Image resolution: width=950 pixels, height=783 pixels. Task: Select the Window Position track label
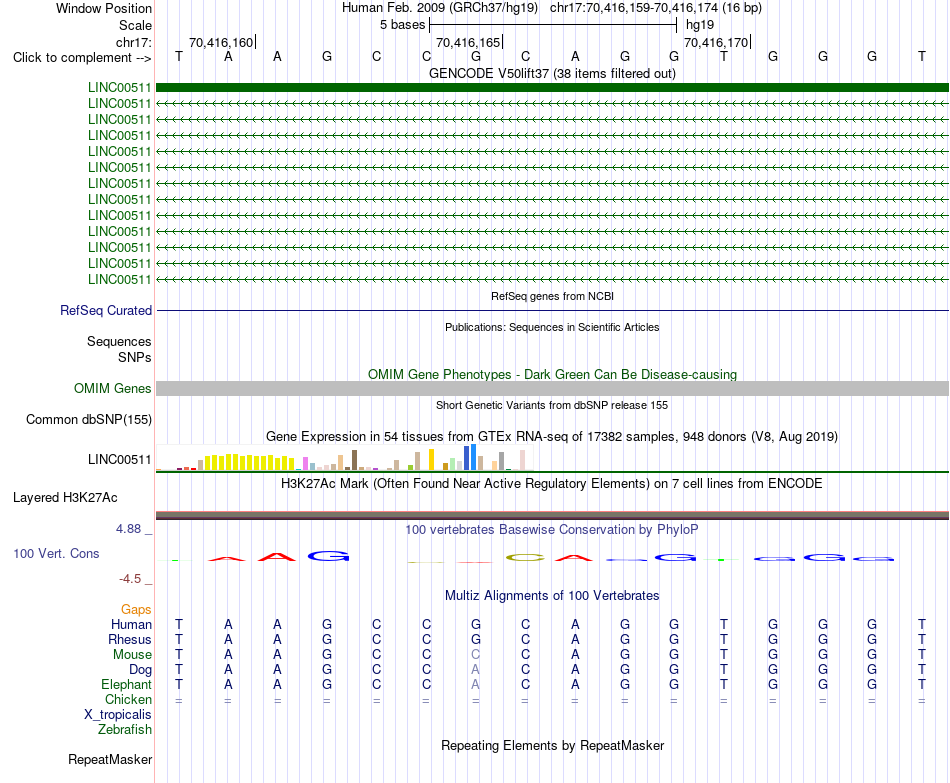pyautogui.click(x=104, y=8)
